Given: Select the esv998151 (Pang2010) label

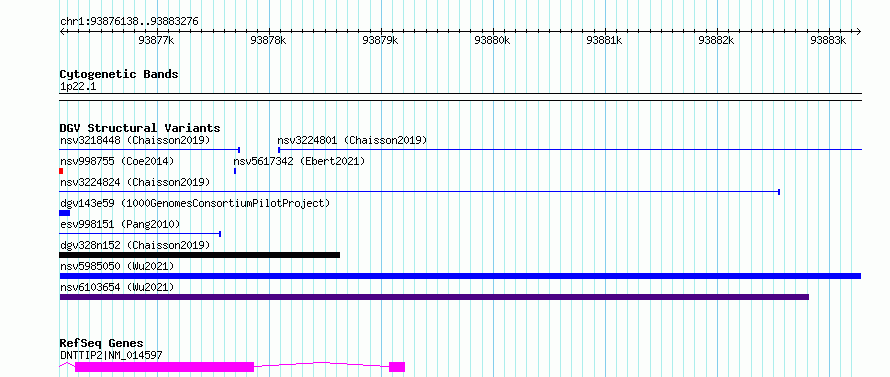Looking at the screenshot, I should click(x=120, y=225).
